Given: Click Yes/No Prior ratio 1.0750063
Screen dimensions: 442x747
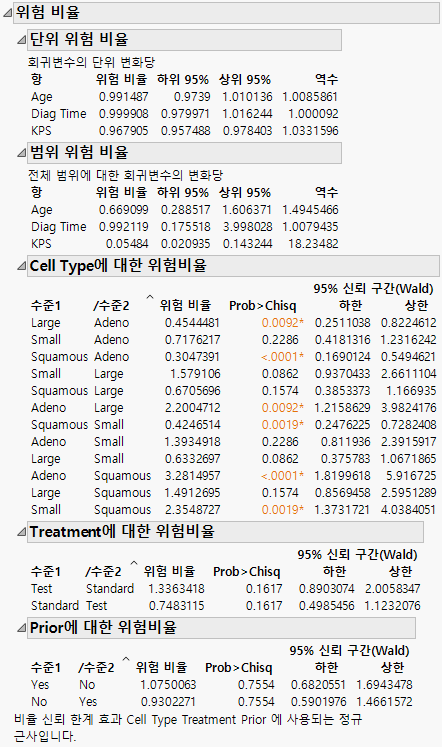Looking at the screenshot, I should coord(168,685).
